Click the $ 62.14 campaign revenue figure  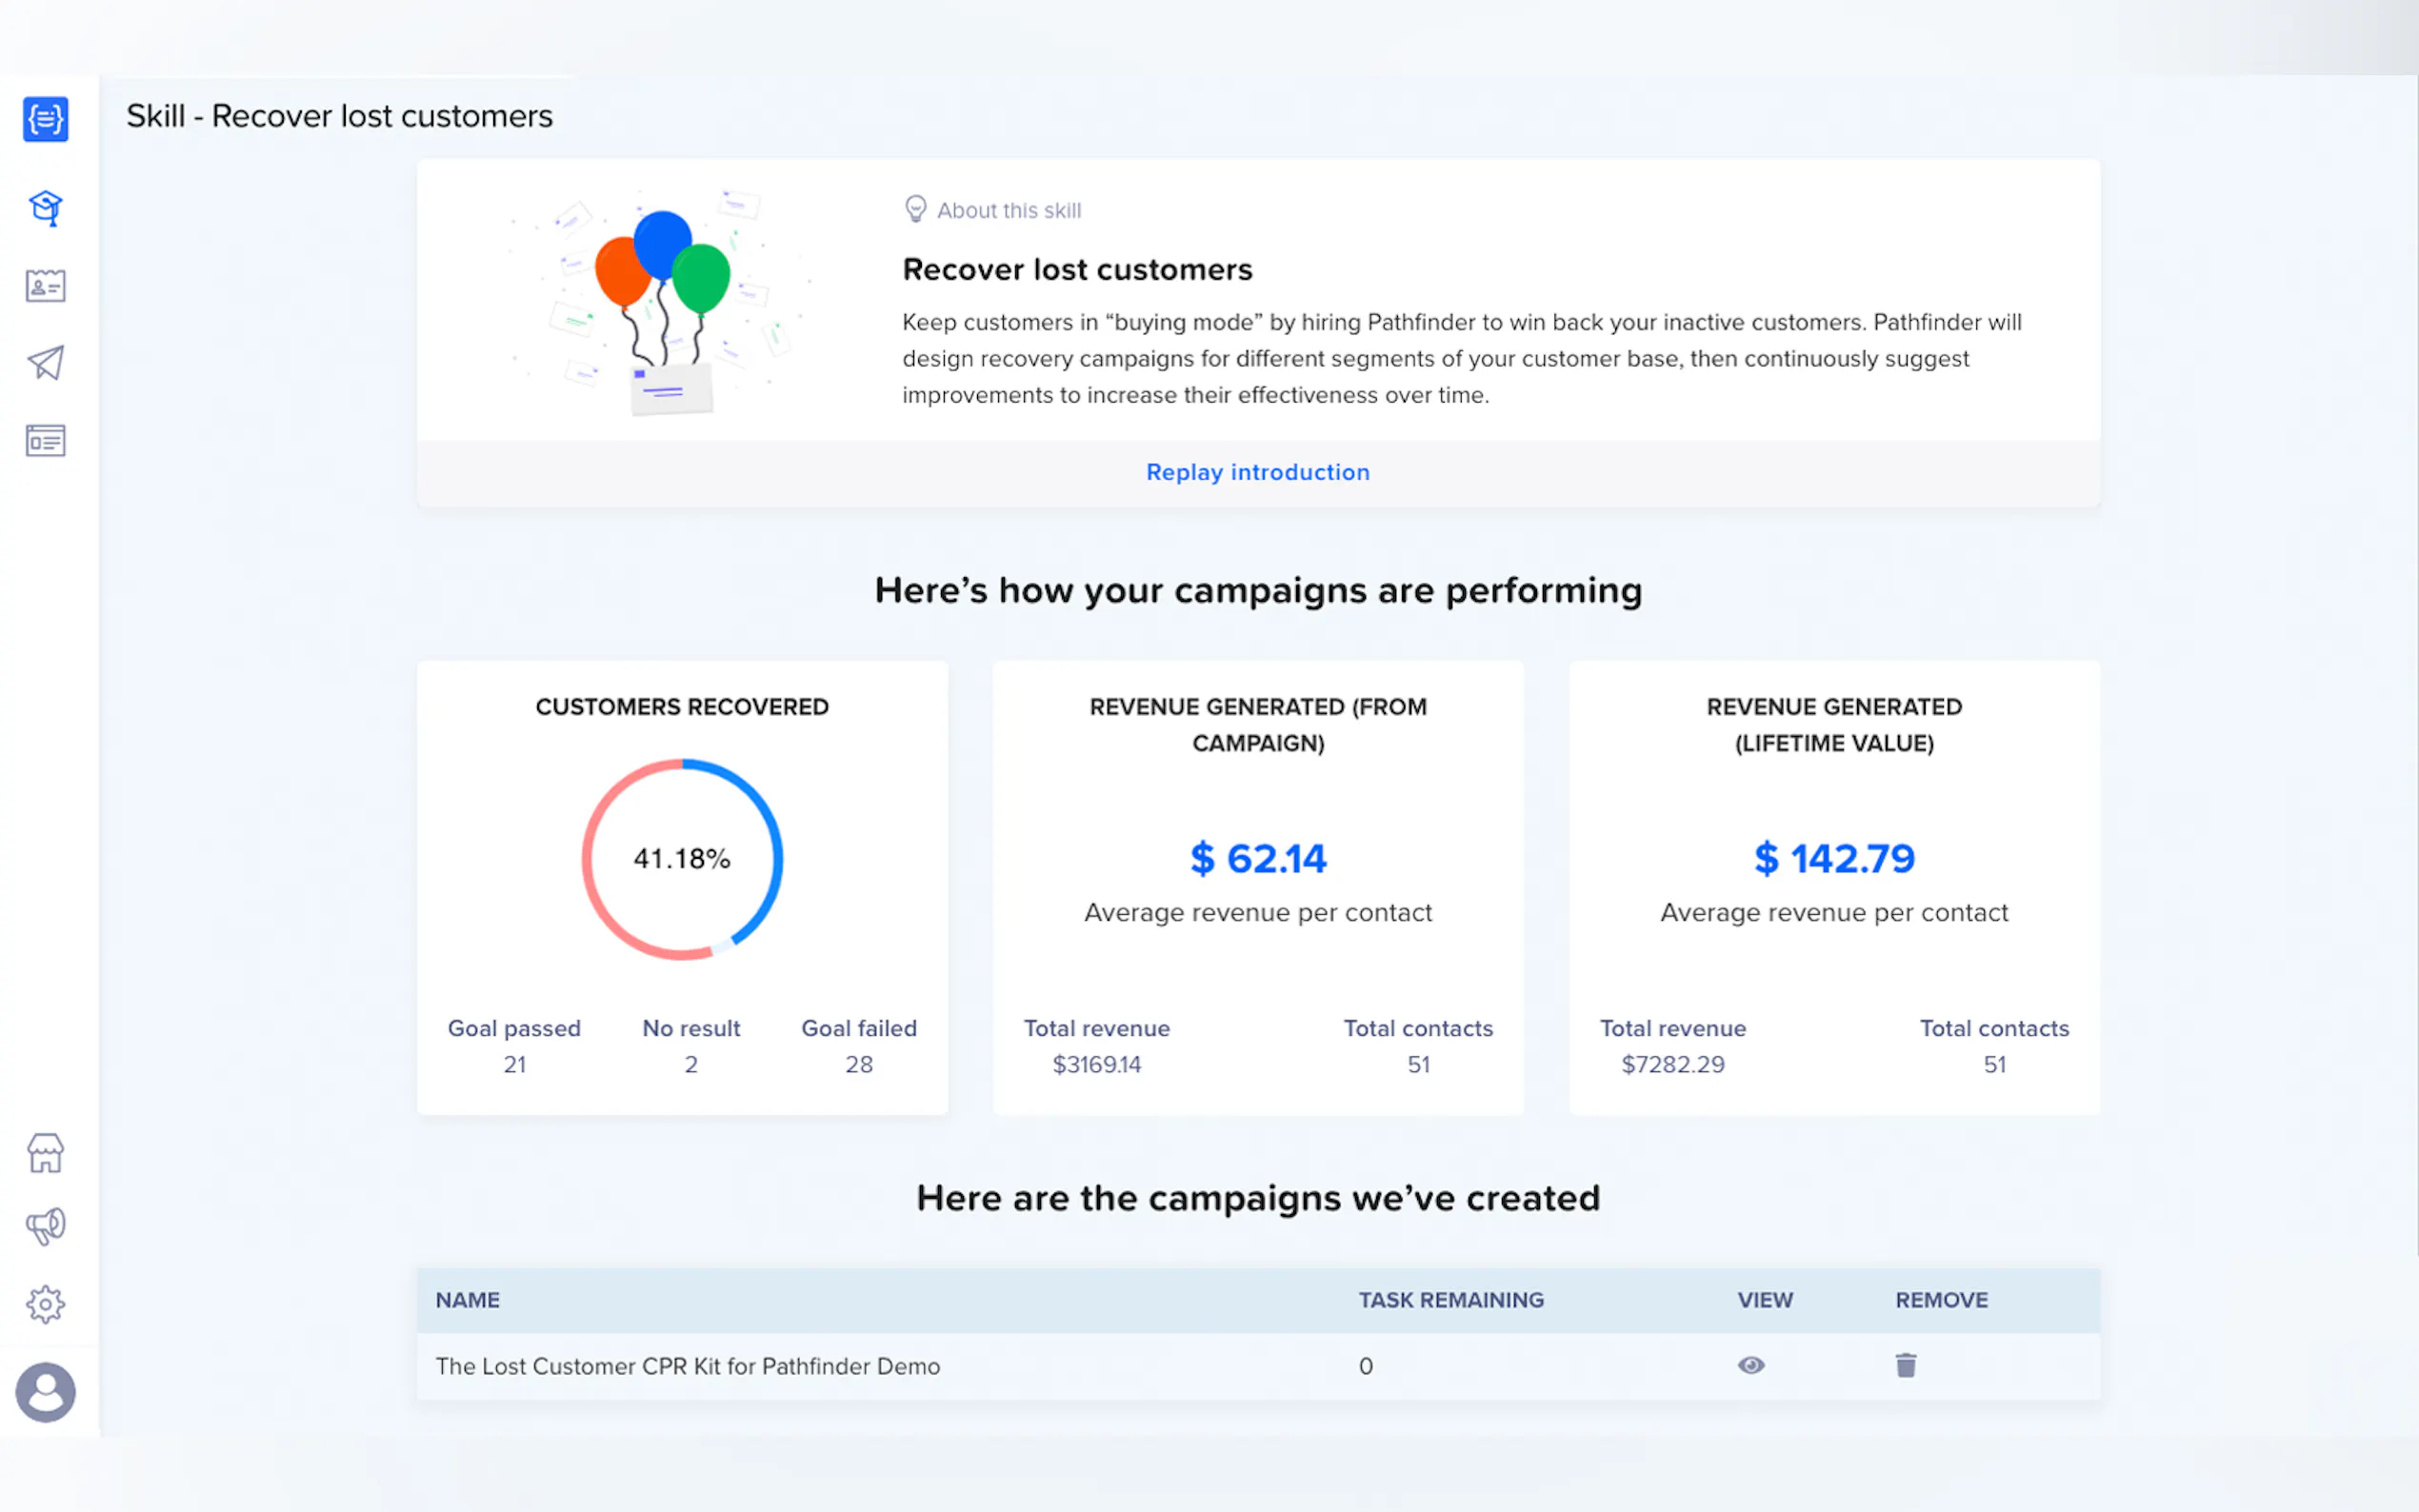pos(1257,858)
